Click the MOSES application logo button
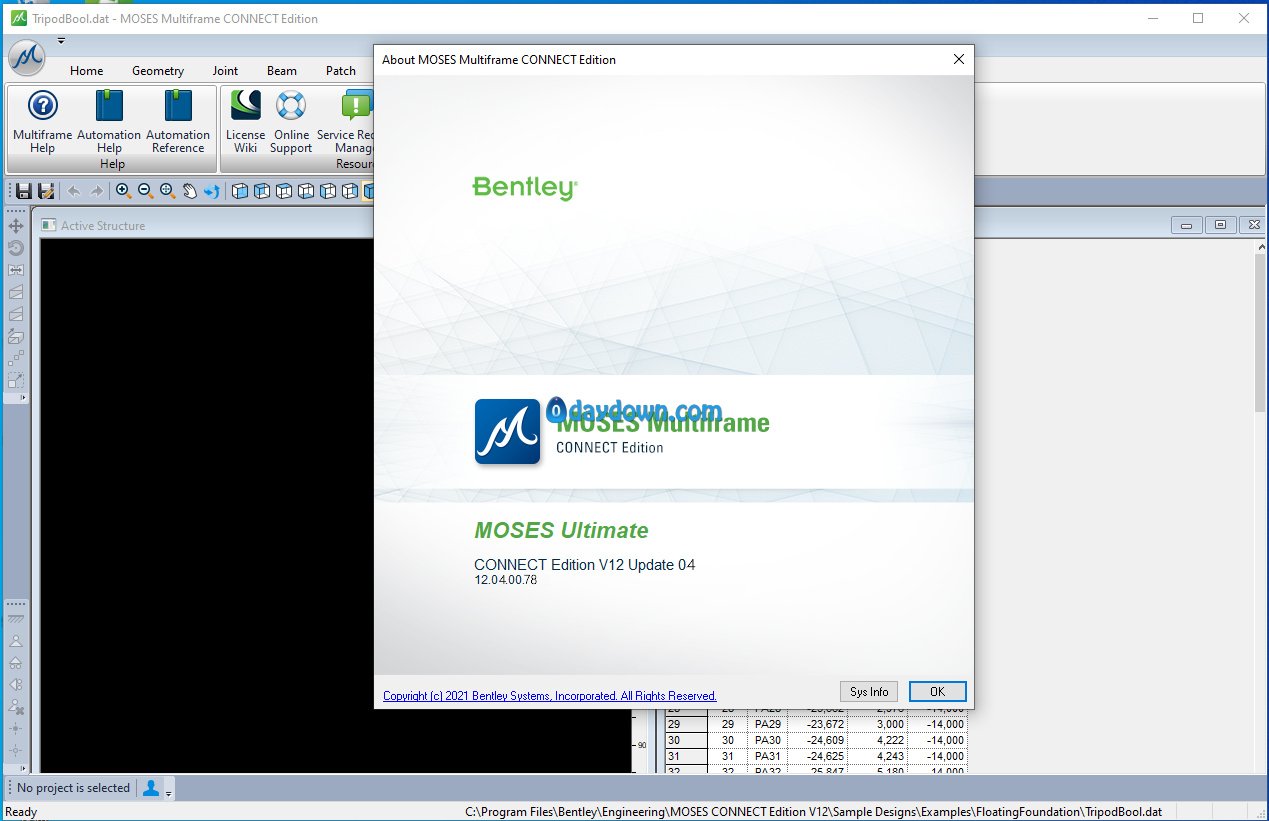Image resolution: width=1269 pixels, height=821 pixels. 27,58
